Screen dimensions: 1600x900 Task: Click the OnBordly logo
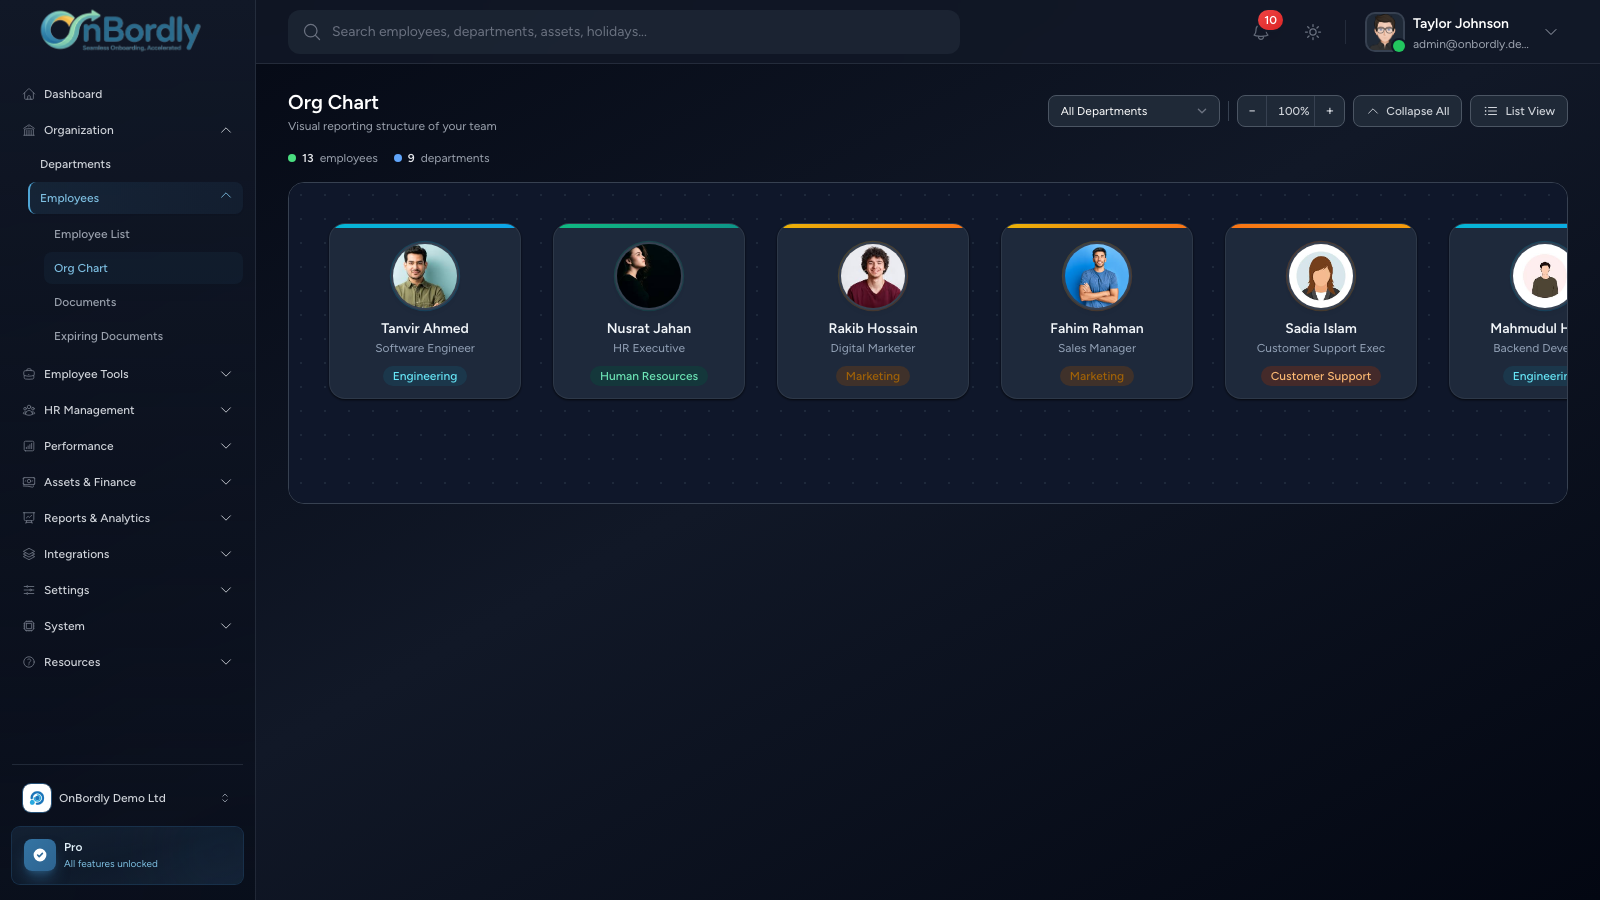(x=121, y=31)
